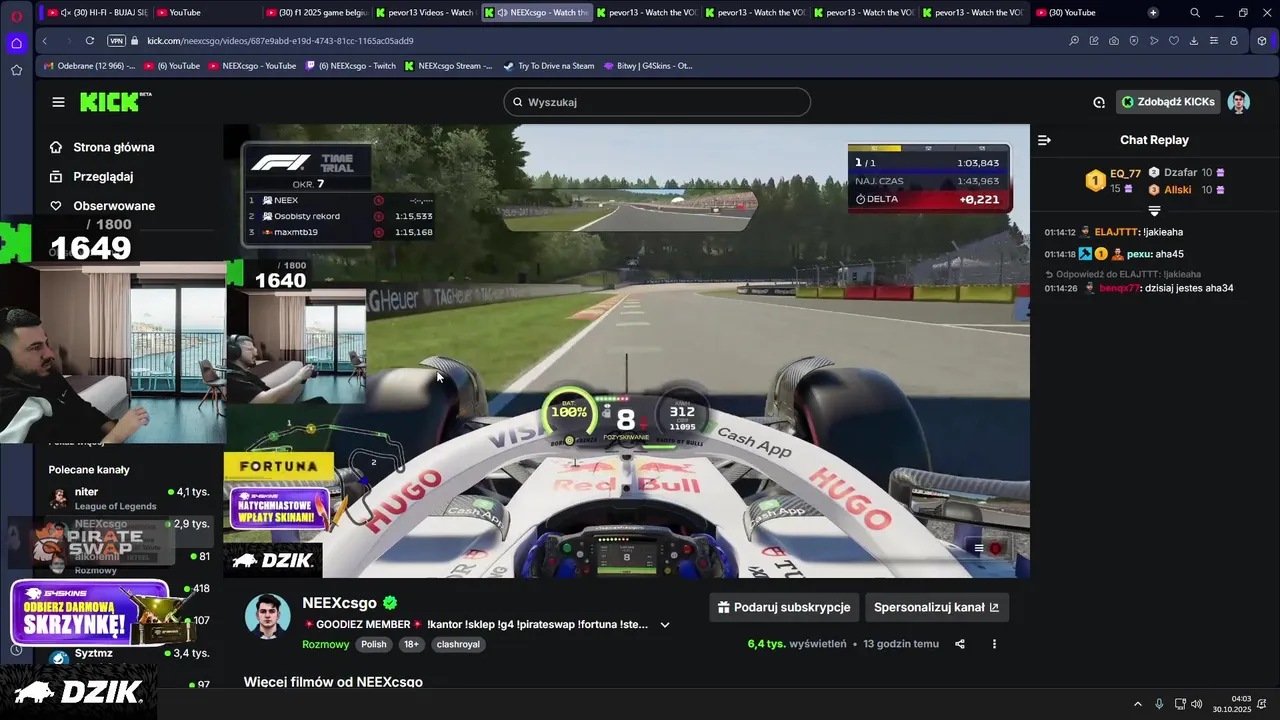Image resolution: width=1280 pixels, height=720 pixels.
Task: Click username pexu in chat
Action: pyautogui.click(x=1139, y=254)
